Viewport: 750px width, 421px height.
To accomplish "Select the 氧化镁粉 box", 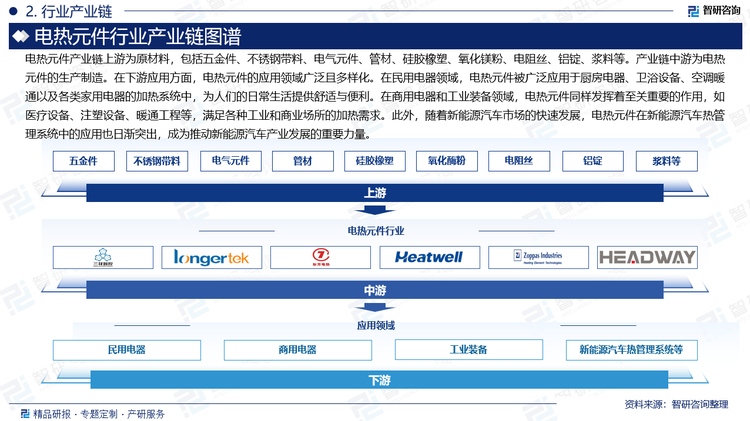I will click(x=447, y=161).
